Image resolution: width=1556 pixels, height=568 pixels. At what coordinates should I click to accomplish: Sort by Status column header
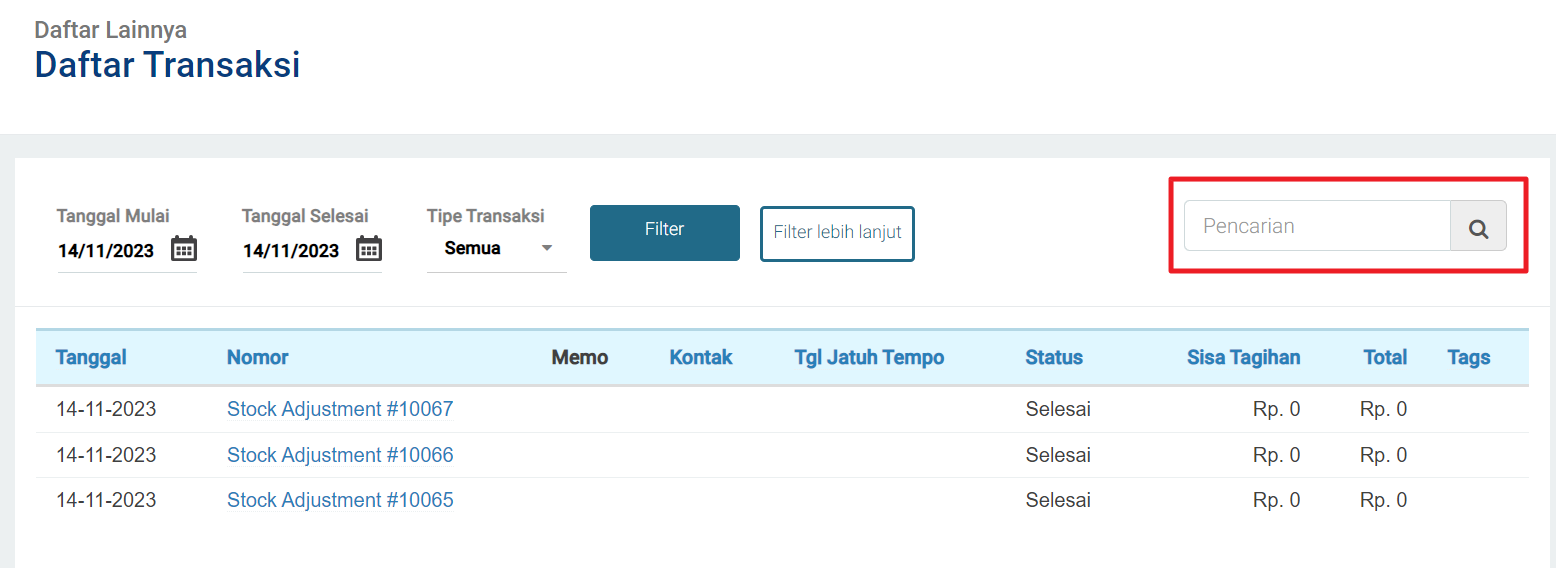pos(1054,357)
